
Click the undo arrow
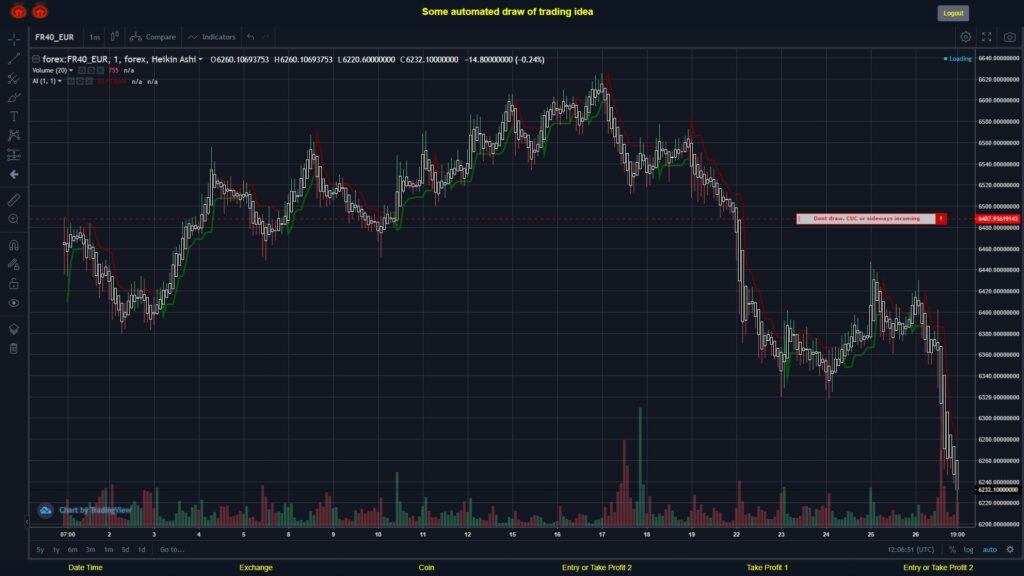click(251, 37)
